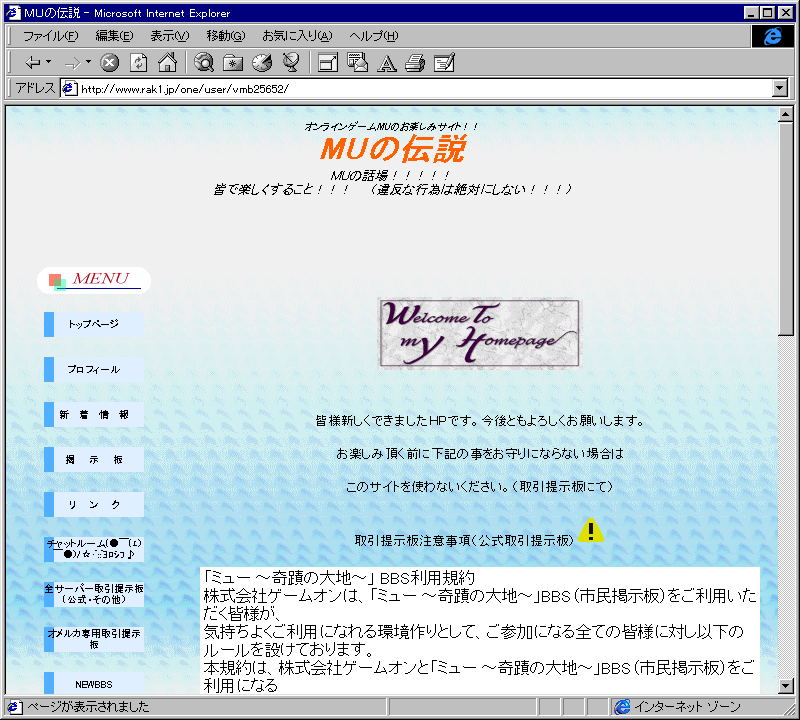800x720 pixels.
Task: Click the Internet Explorer logo throbber
Action: 772,36
